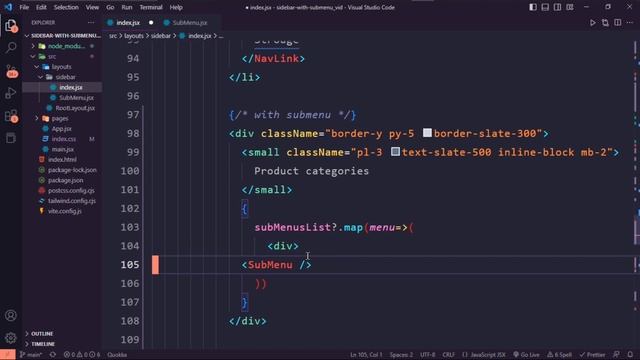The width and height of the screenshot is (640, 360).
Task: Open the Explorer view in activity bar
Action: 11,25
